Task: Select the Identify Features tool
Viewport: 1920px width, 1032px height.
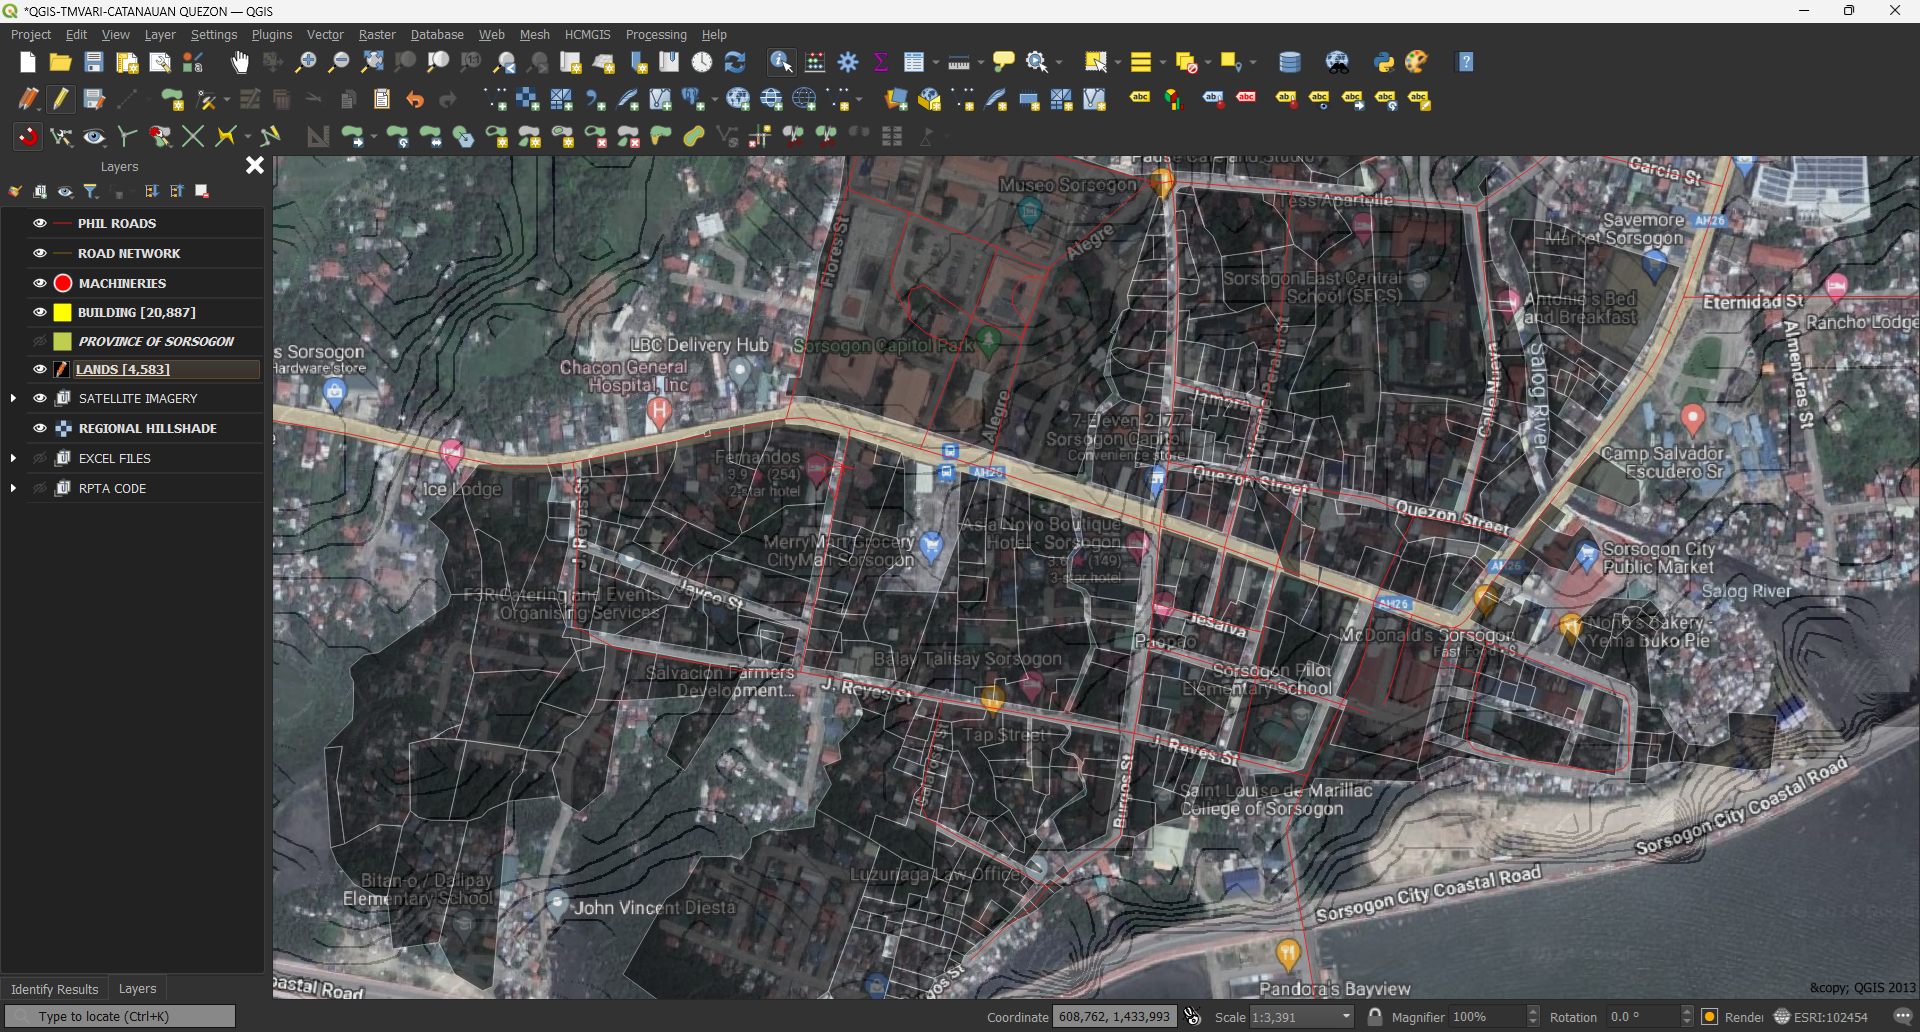Action: click(781, 61)
